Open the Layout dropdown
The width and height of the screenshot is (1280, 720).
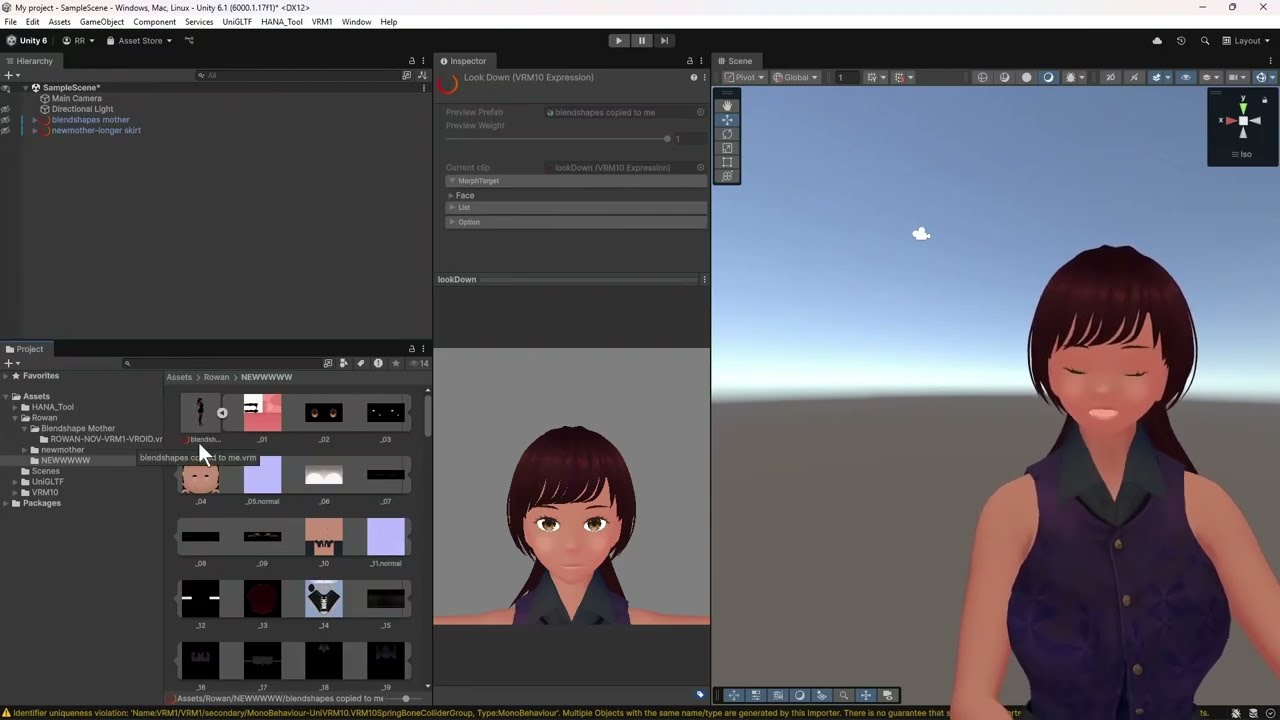[1244, 41]
